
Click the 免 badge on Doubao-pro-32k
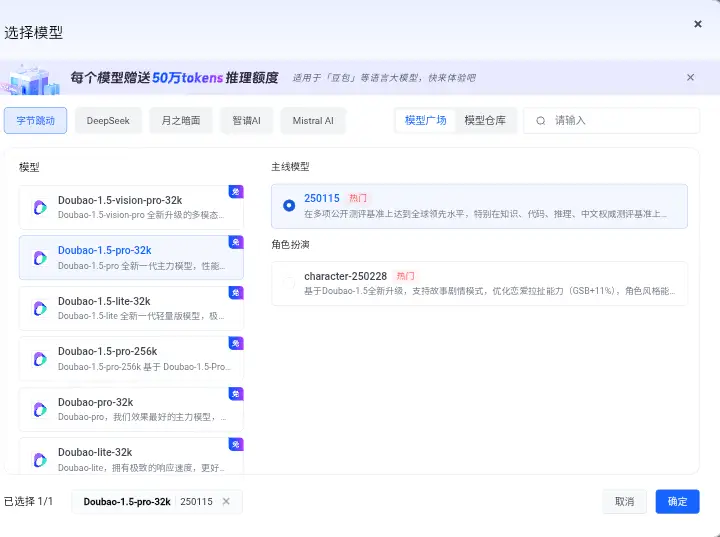coord(236,394)
